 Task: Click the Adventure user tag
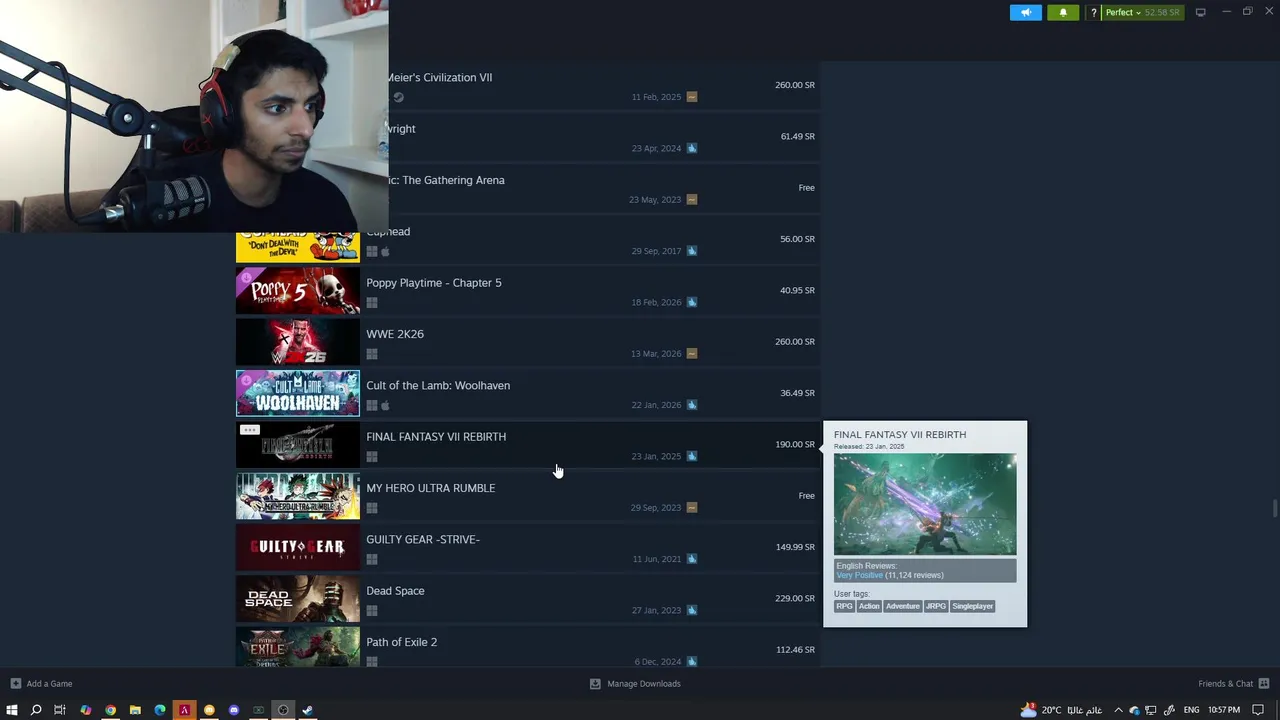point(902,606)
